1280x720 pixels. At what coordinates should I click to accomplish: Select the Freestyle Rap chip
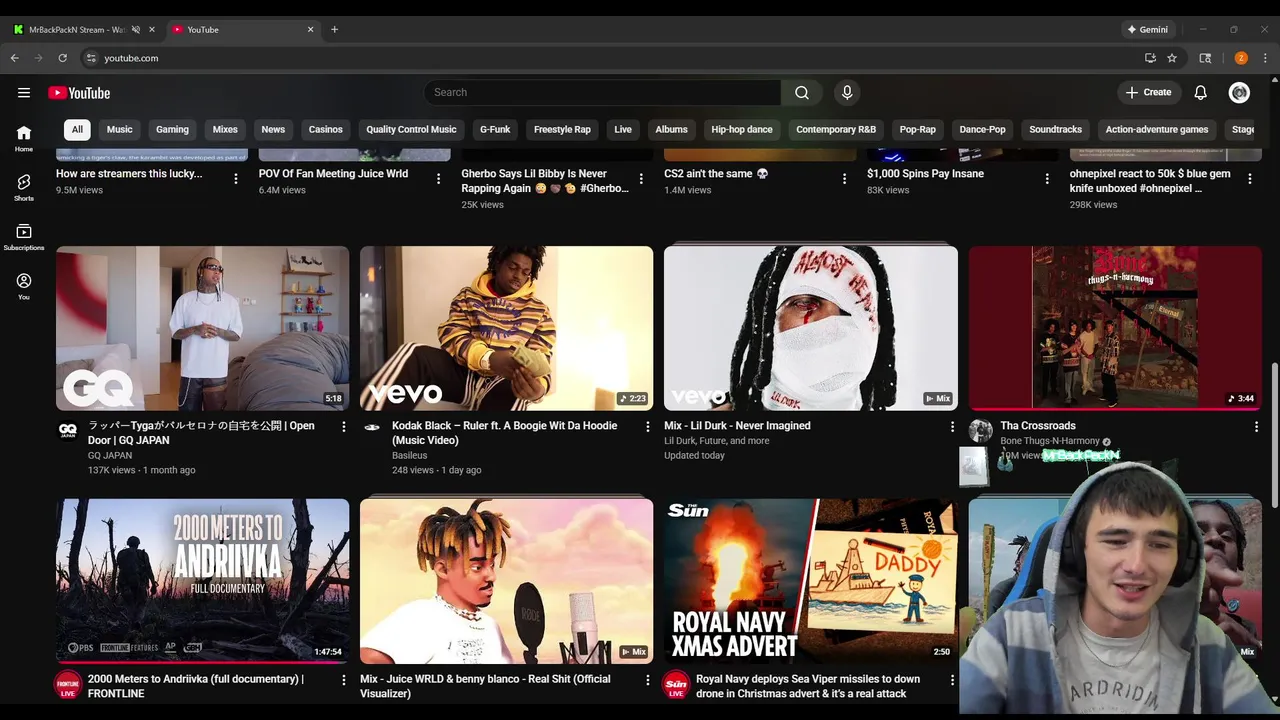coord(562,129)
